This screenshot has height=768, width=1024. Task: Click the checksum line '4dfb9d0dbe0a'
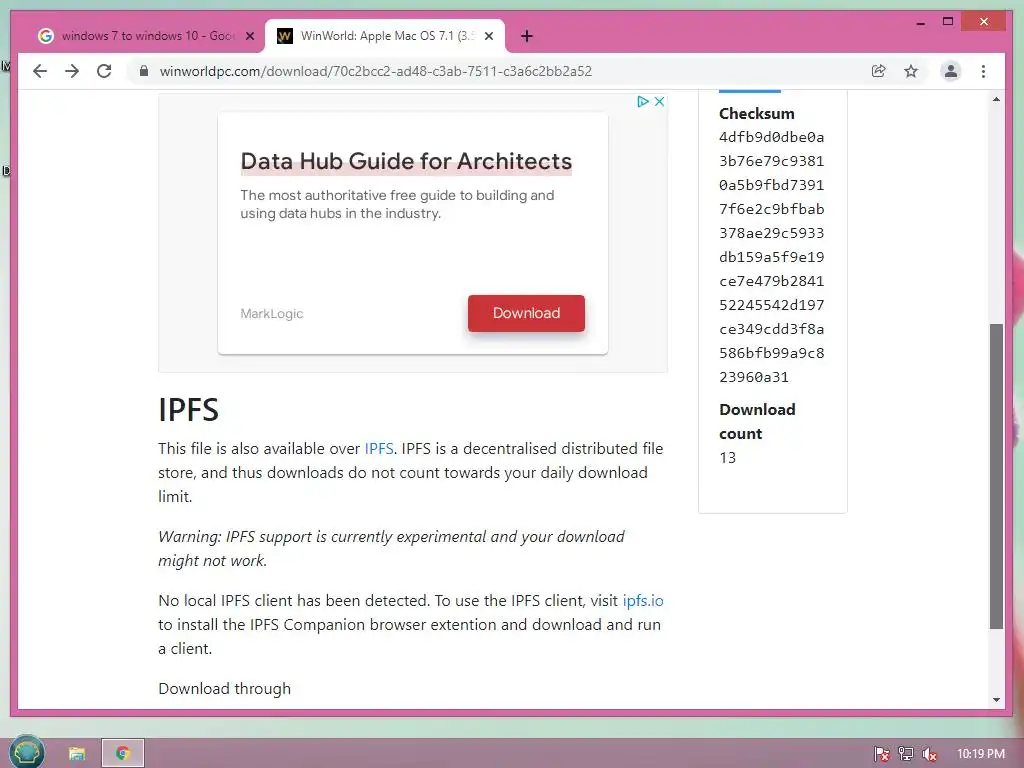tap(771, 137)
